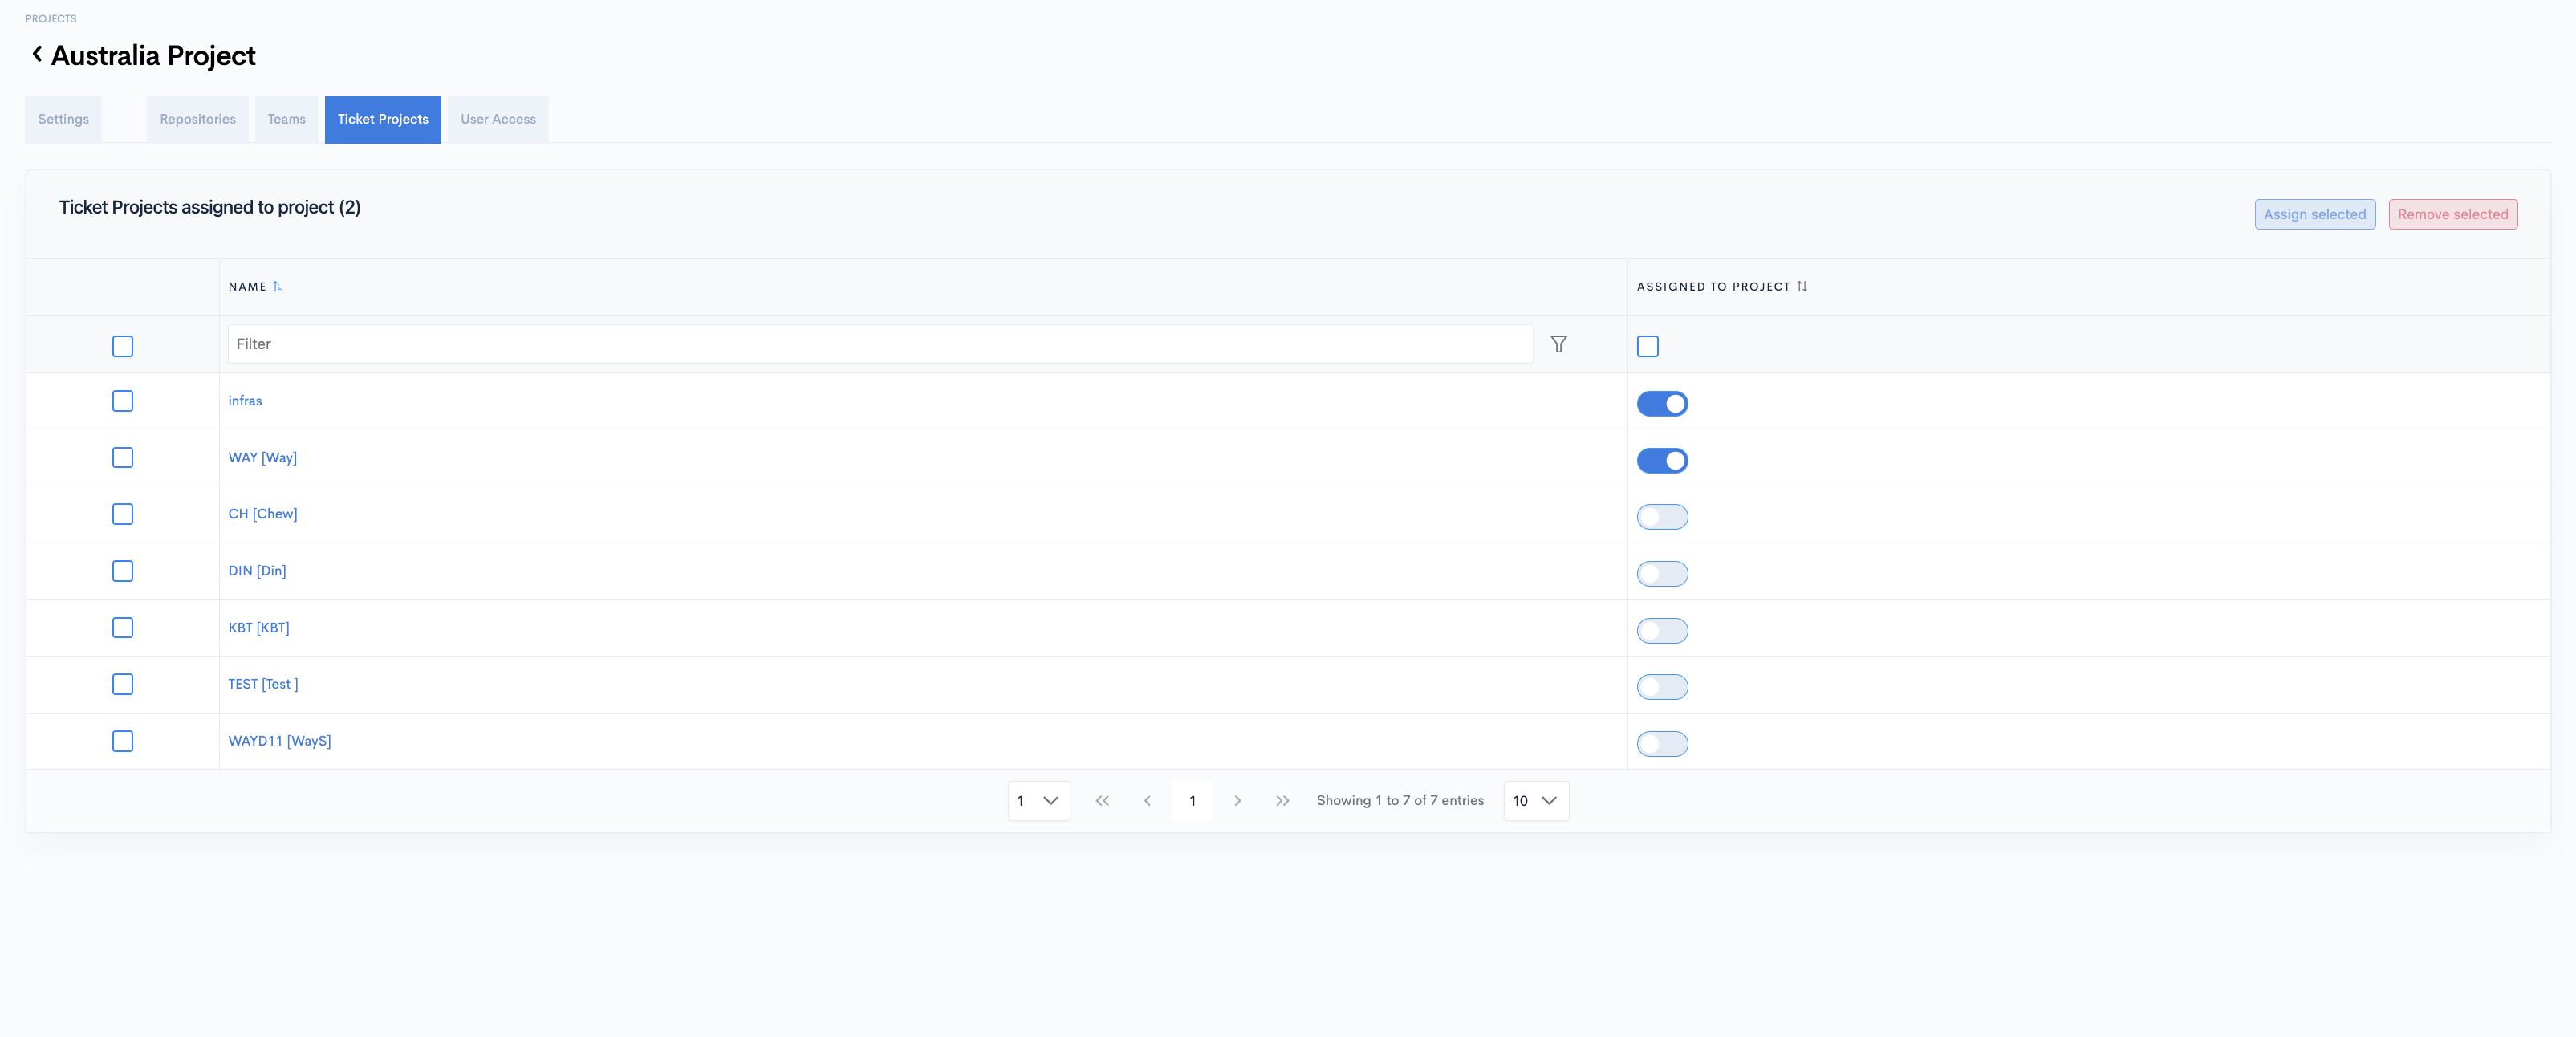Image resolution: width=2576 pixels, height=1037 pixels.
Task: Click current page number 1 button
Action: [1192, 801]
